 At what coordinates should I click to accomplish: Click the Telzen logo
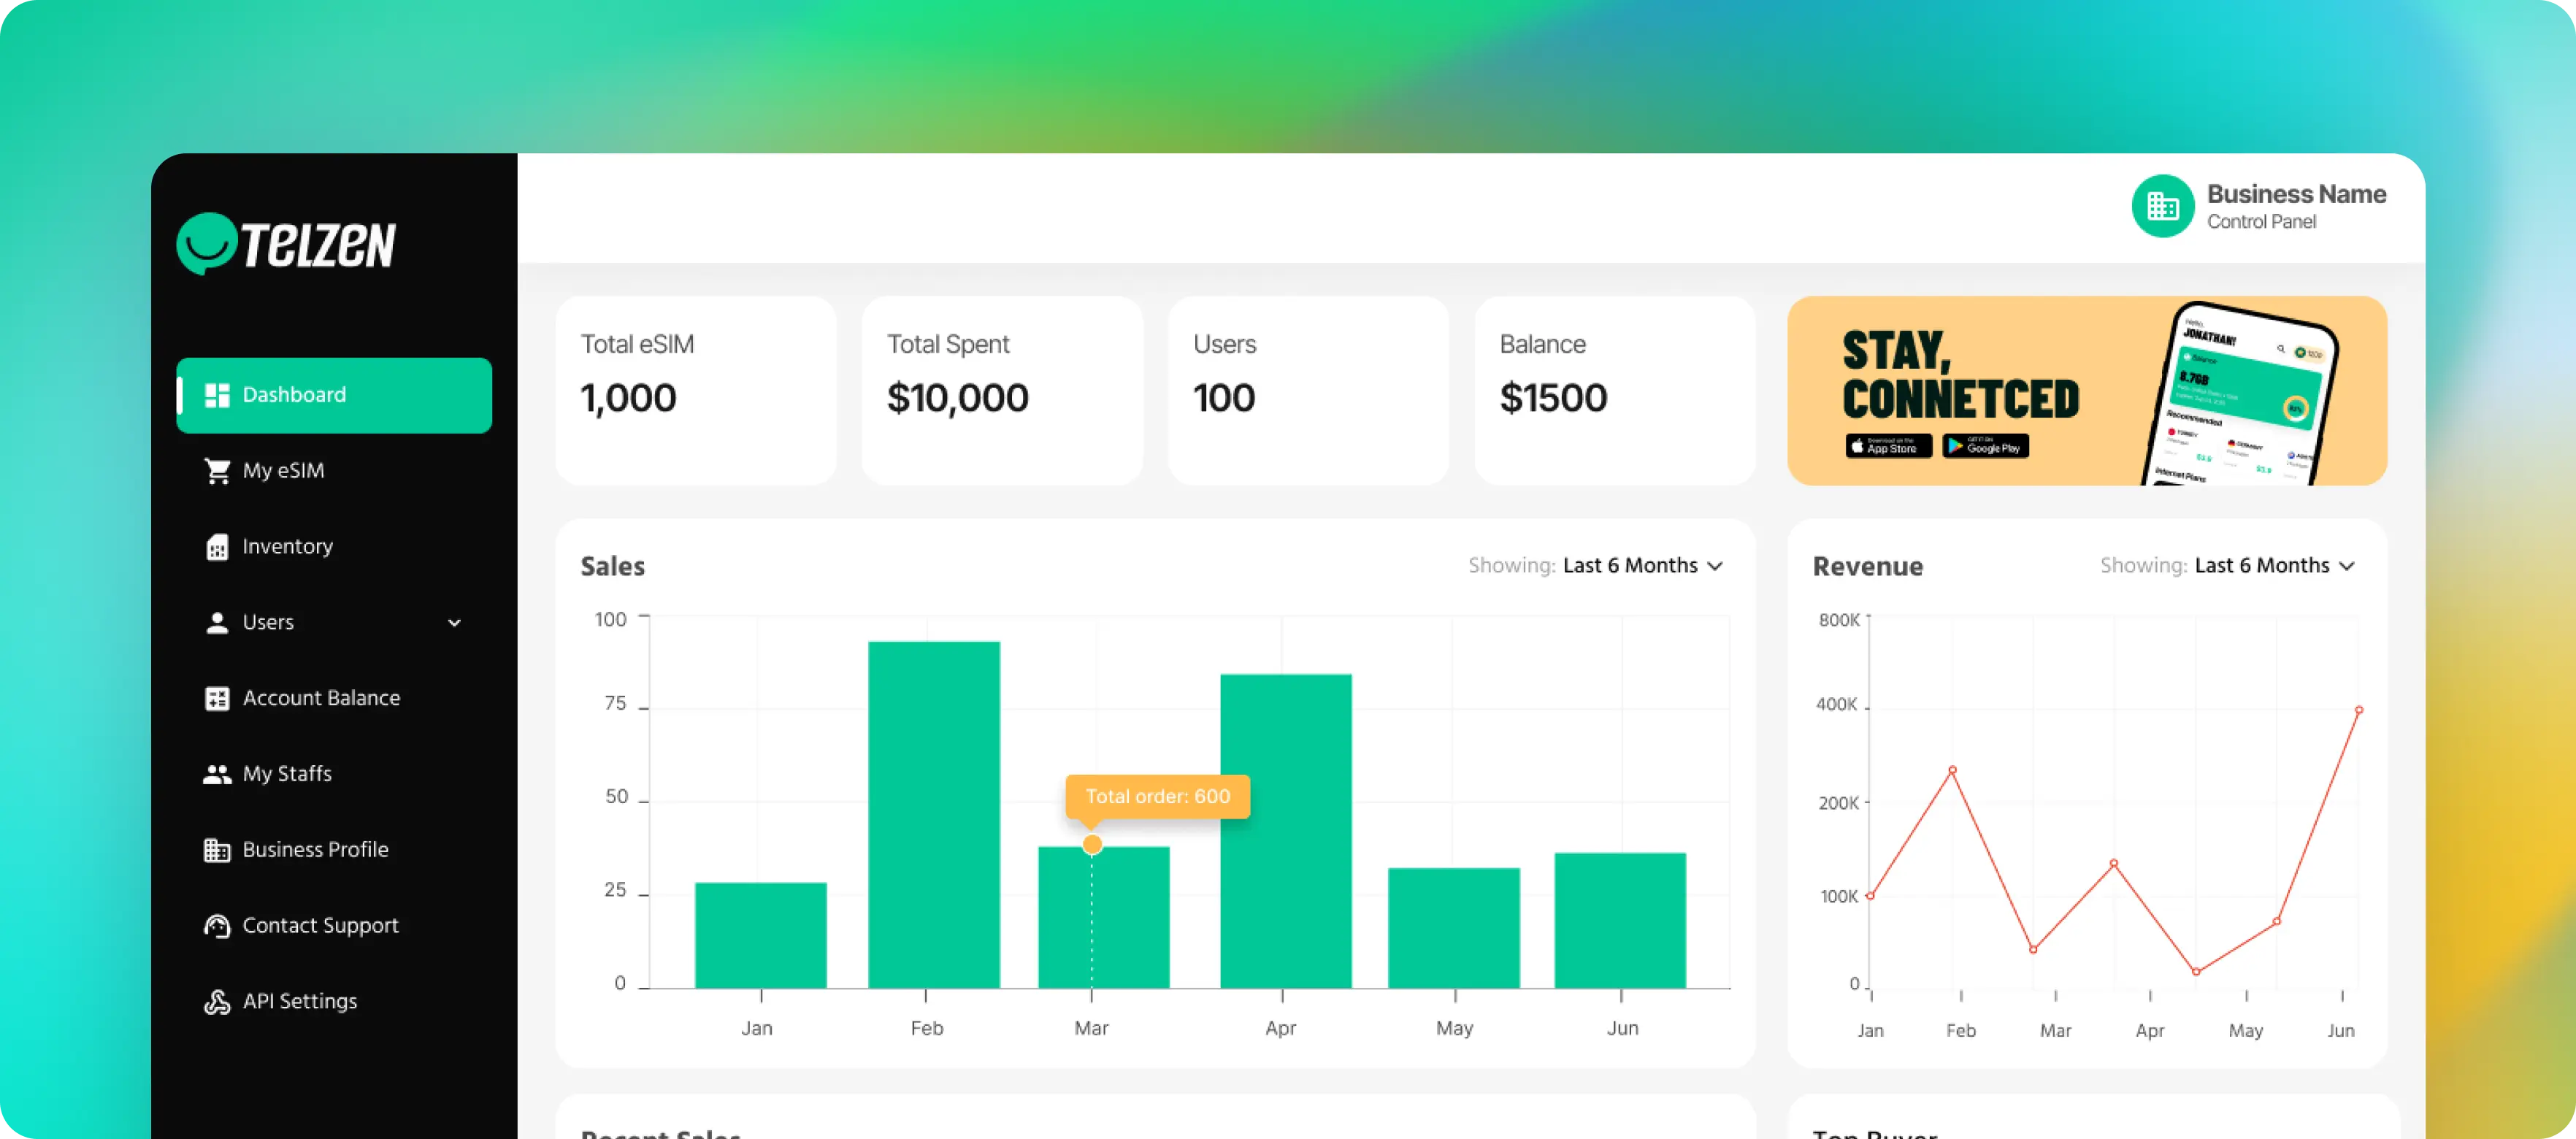pyautogui.click(x=287, y=243)
